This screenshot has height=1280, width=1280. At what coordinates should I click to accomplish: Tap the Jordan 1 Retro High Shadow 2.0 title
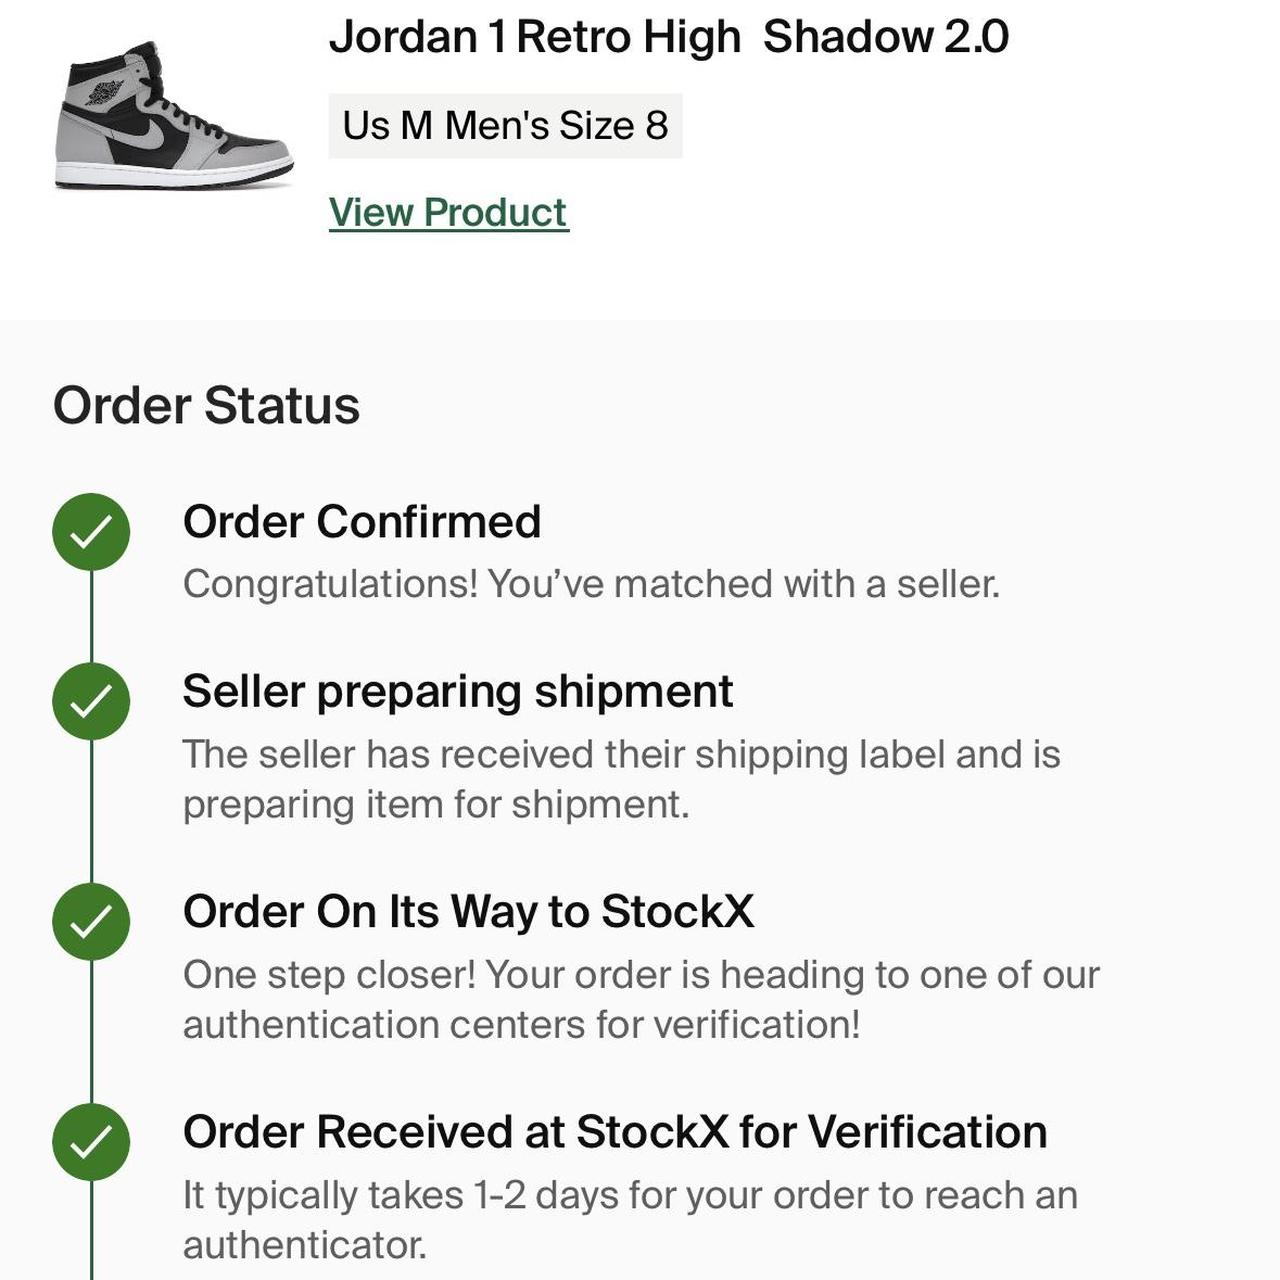668,37
